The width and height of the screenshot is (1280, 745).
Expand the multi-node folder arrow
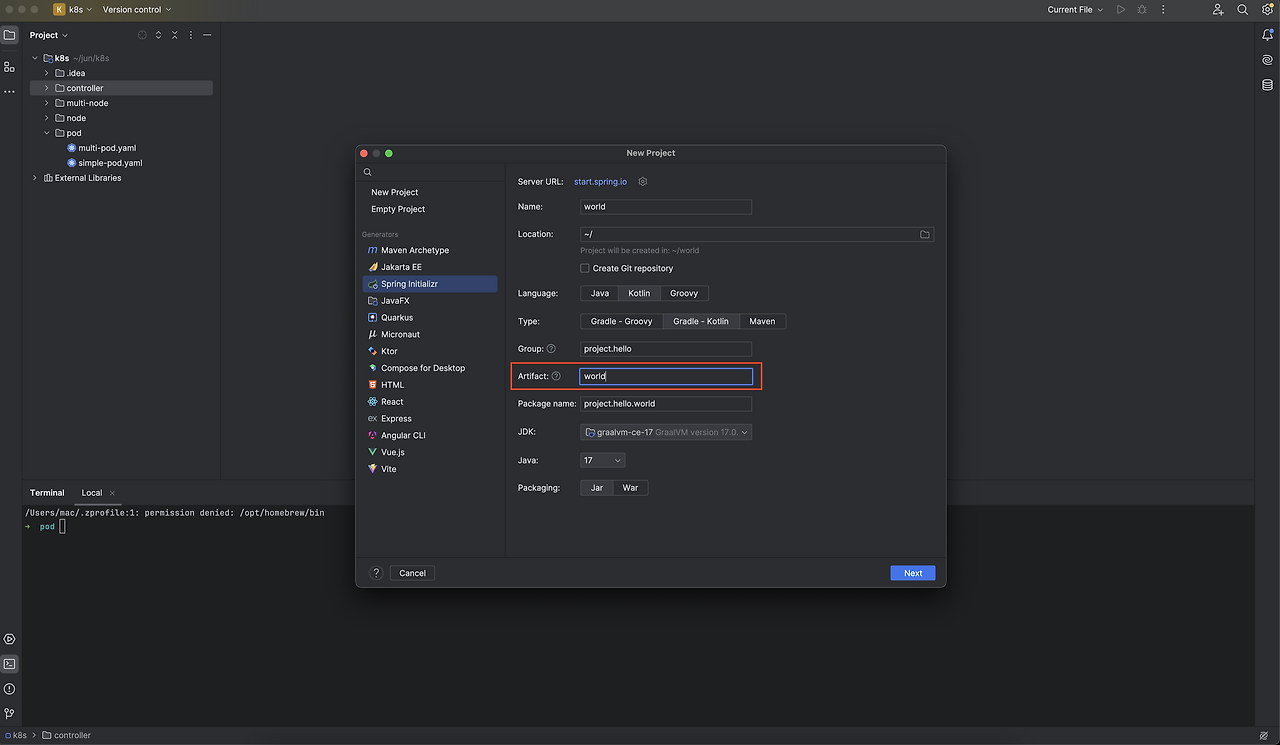[46, 103]
